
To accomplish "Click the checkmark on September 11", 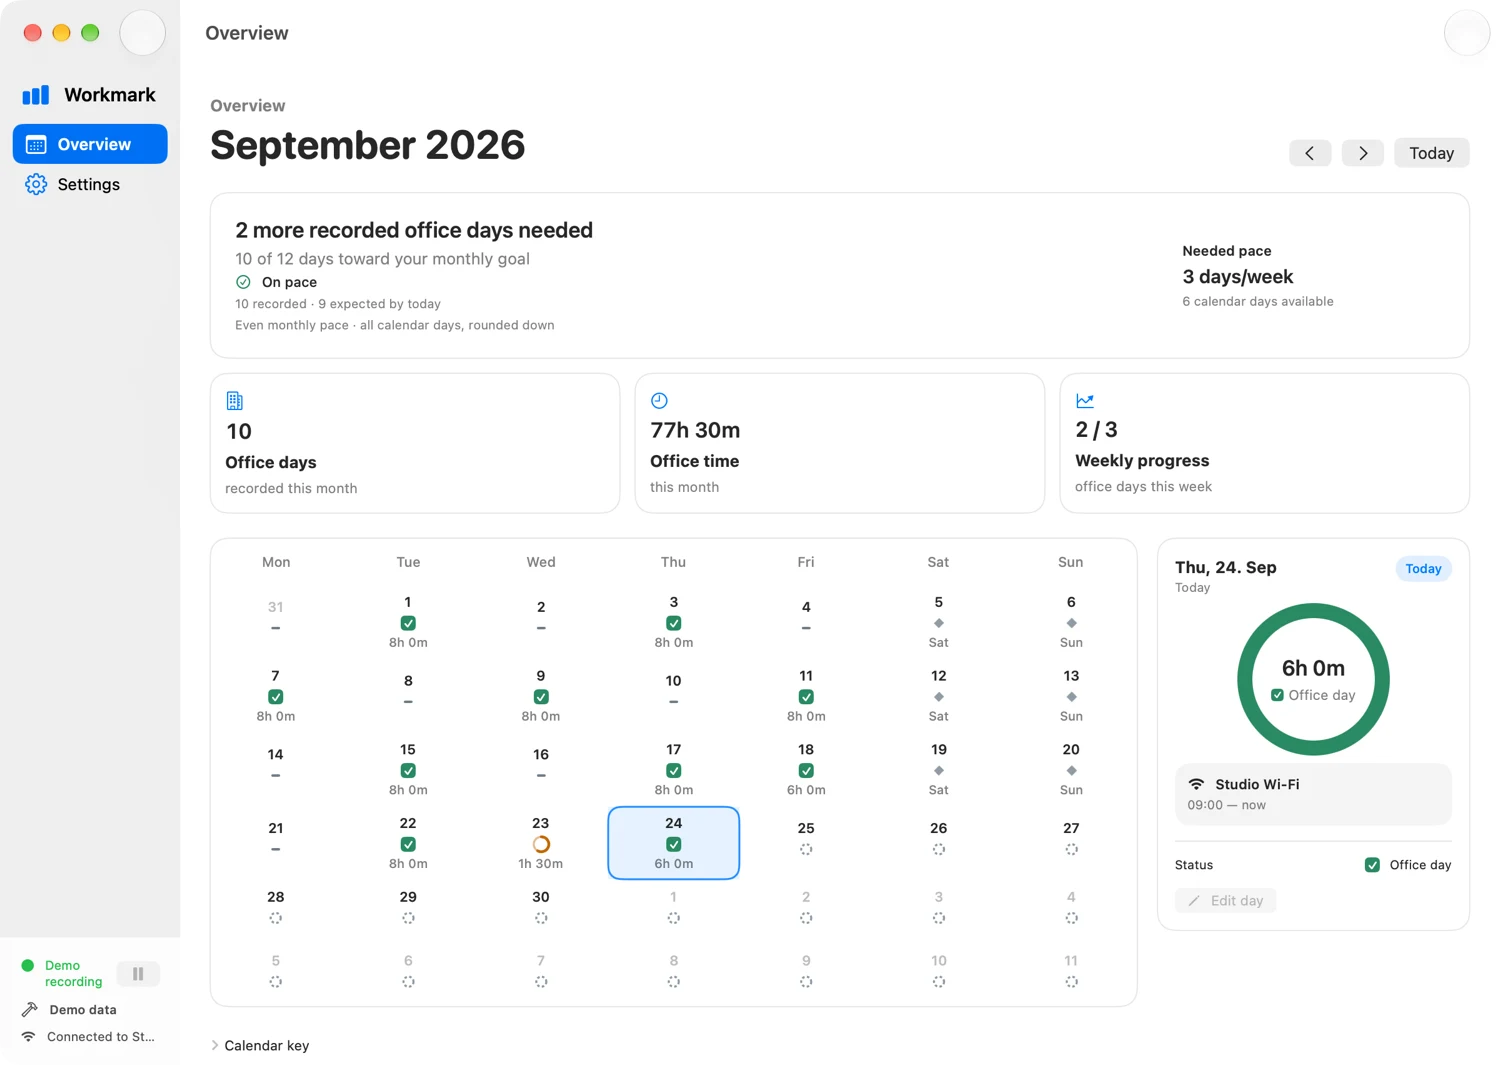I will [x=806, y=697].
